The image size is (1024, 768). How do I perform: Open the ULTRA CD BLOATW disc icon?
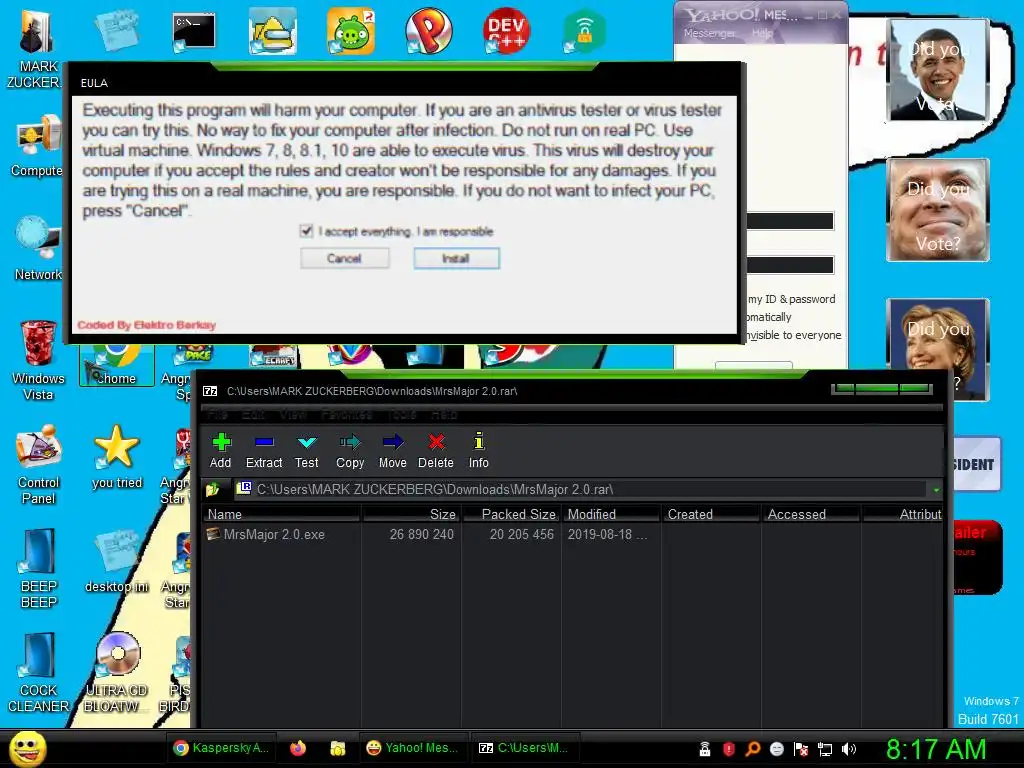tap(117, 672)
